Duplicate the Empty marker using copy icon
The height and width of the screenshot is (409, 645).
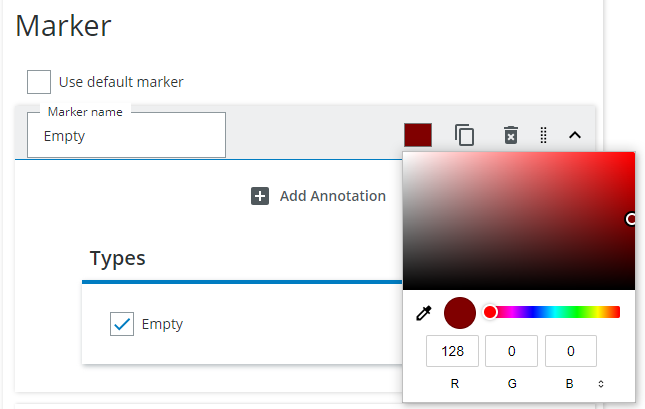pos(464,135)
